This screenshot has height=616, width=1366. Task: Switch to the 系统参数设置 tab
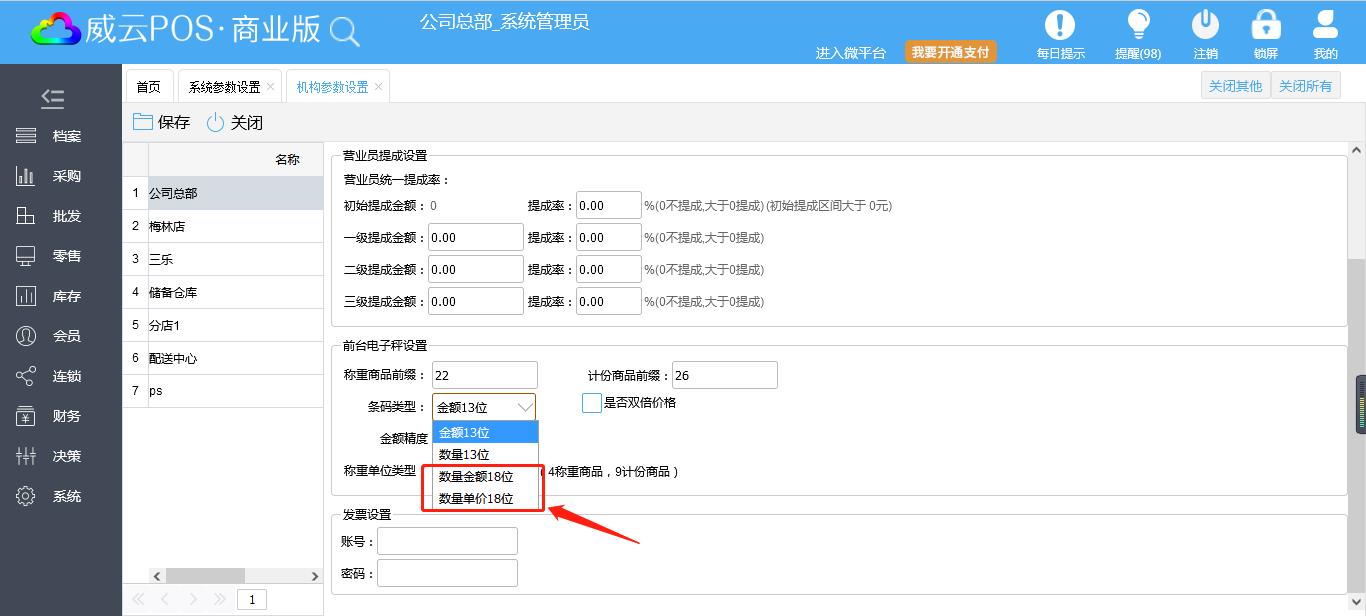[224, 87]
